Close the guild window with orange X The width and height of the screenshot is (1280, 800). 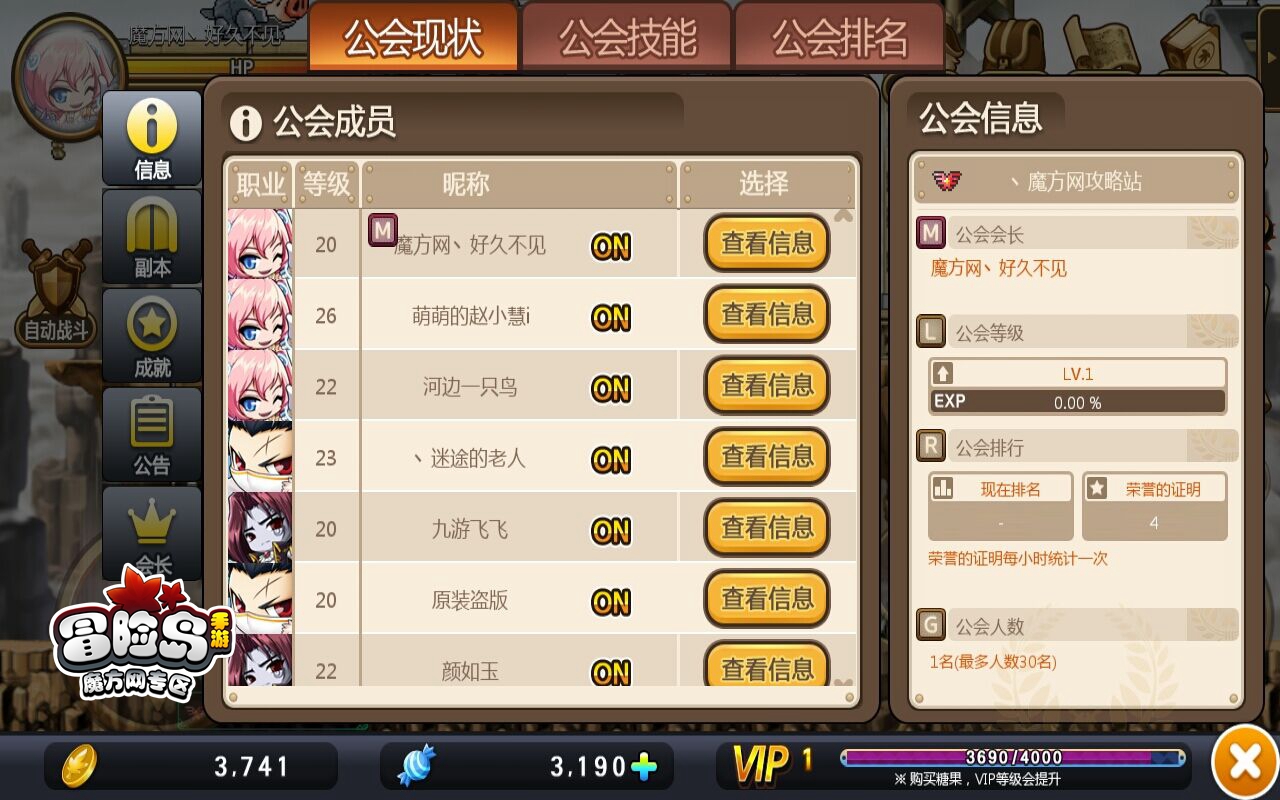1245,763
